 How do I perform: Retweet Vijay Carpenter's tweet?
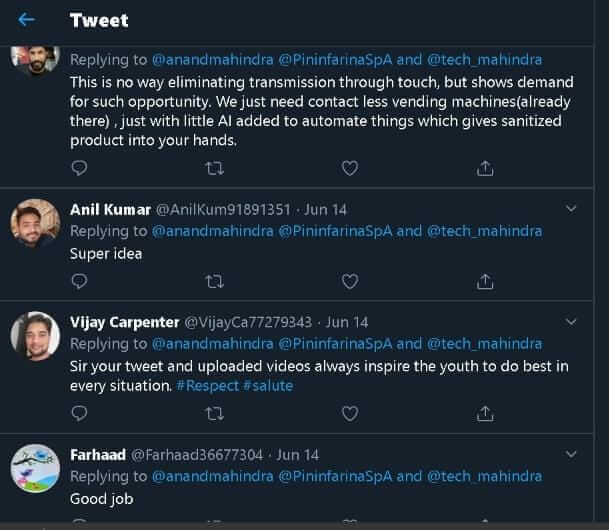214,413
